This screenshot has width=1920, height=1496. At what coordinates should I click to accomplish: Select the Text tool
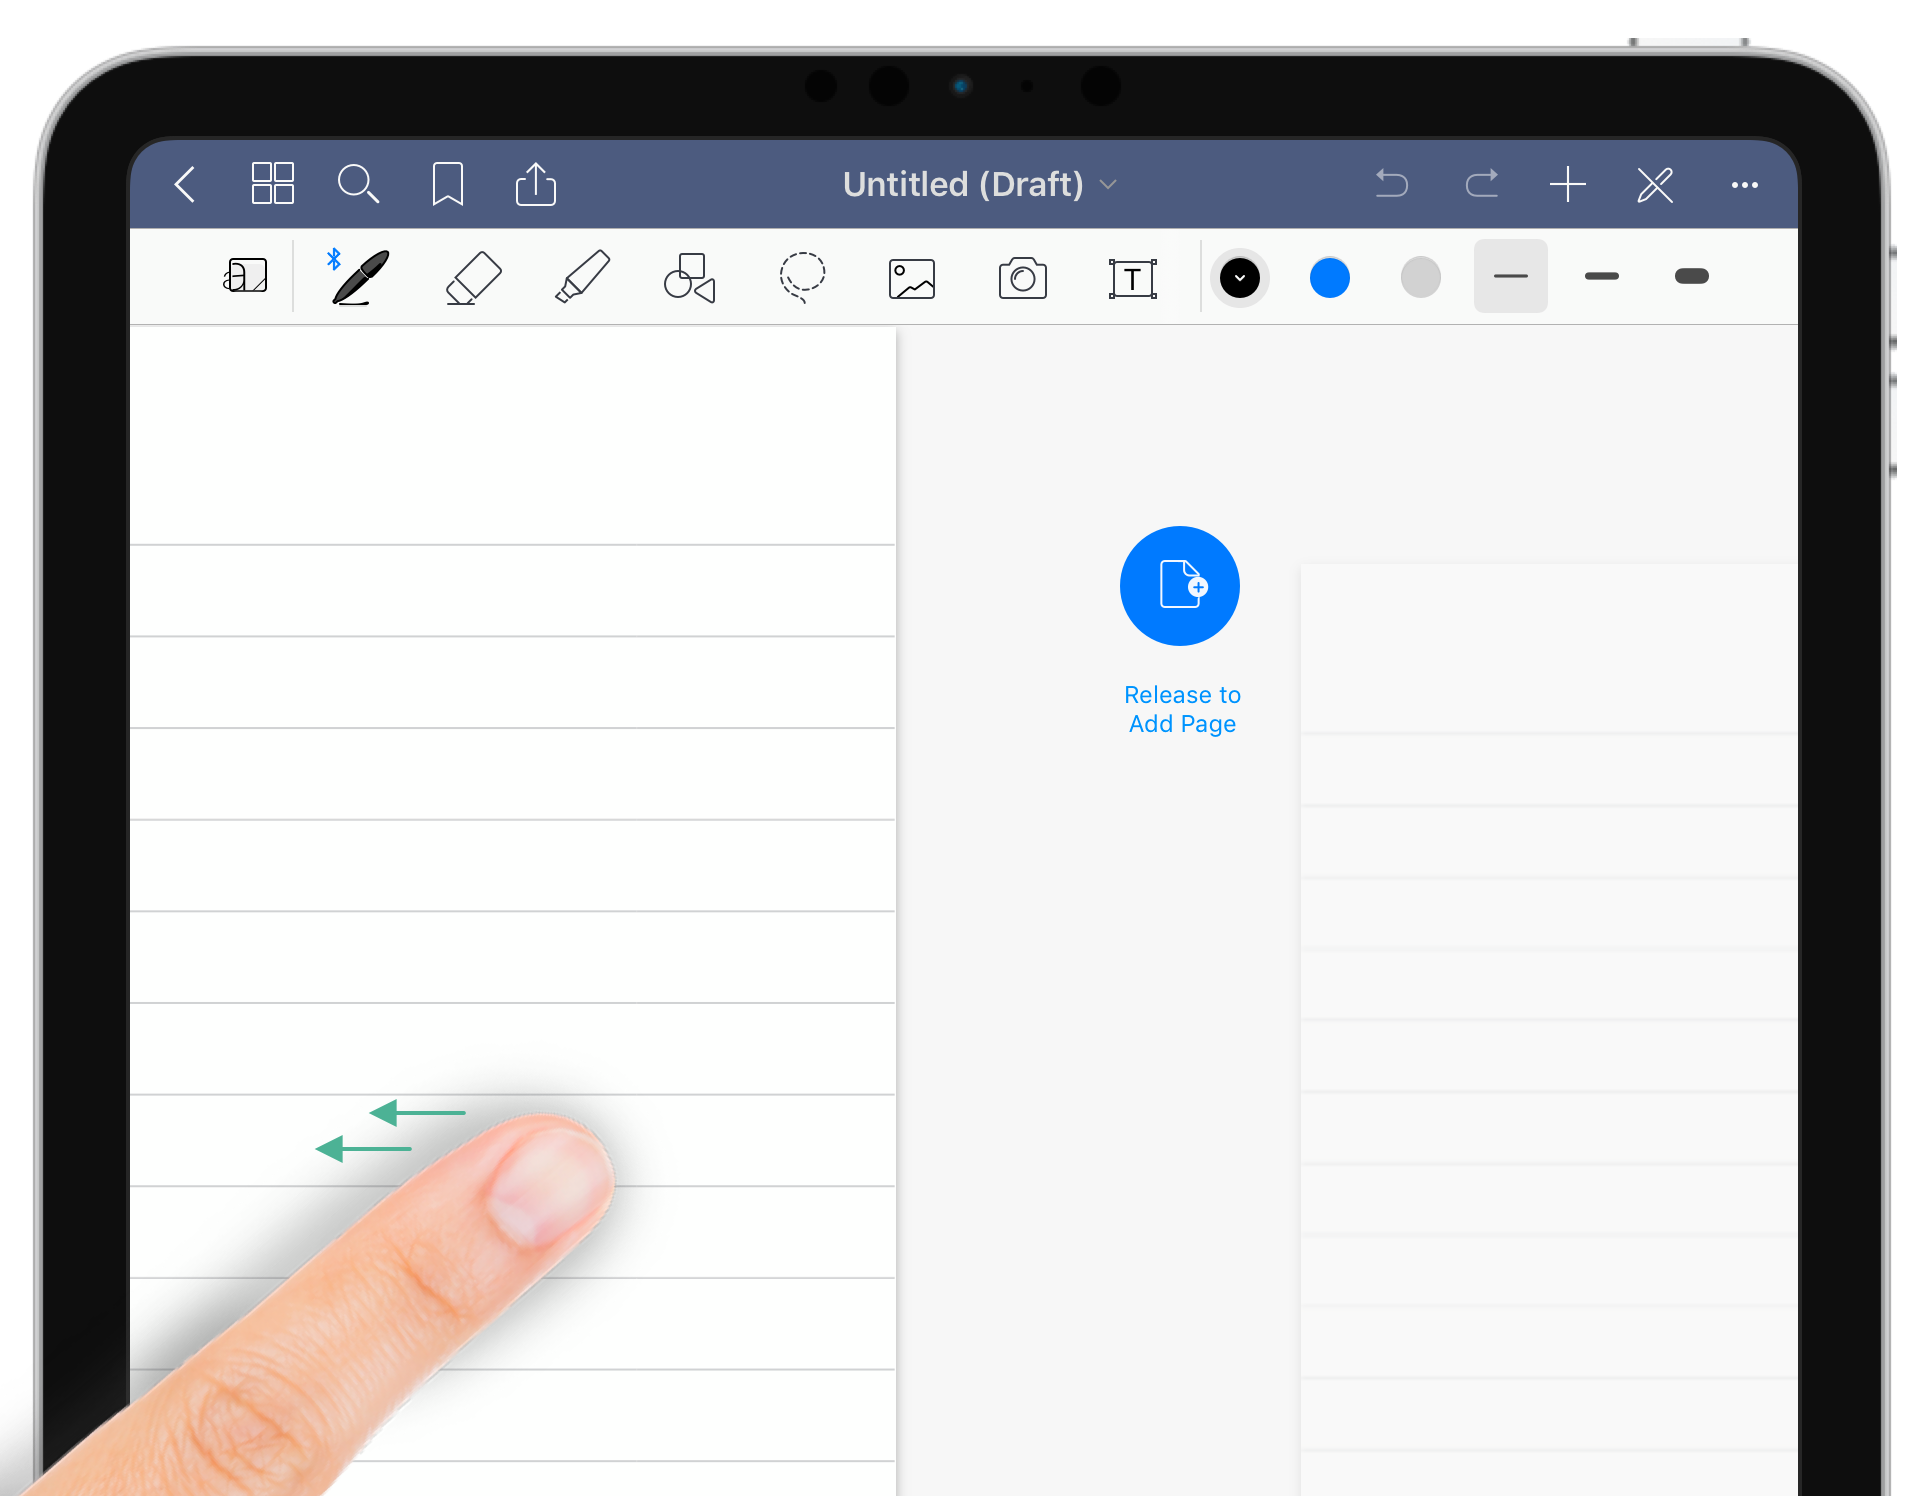tap(1133, 277)
